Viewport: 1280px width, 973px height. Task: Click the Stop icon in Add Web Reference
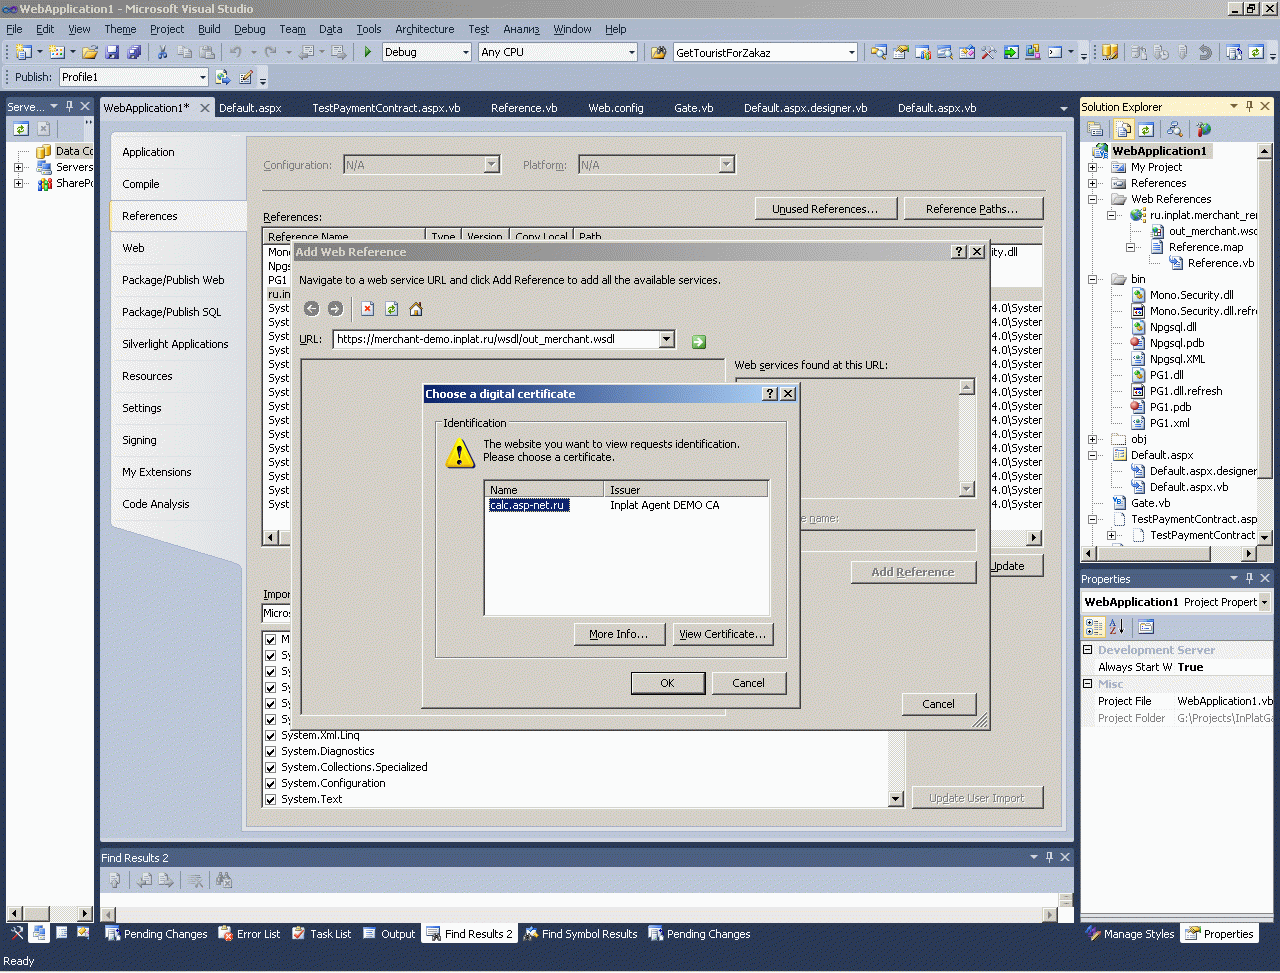tap(368, 309)
